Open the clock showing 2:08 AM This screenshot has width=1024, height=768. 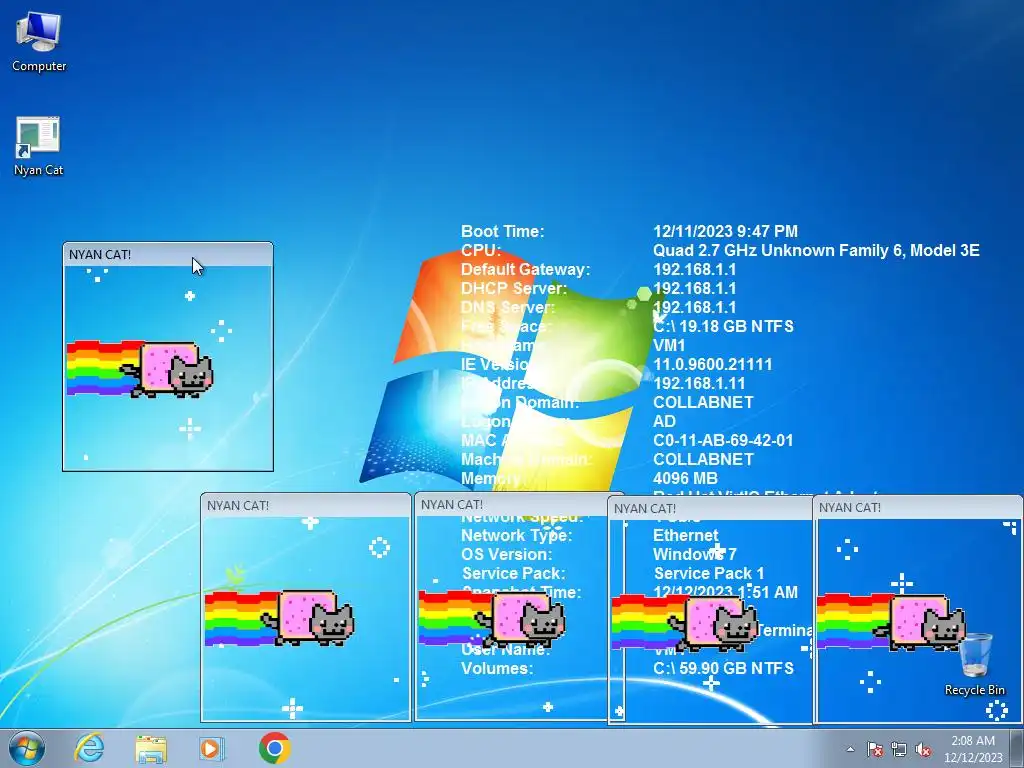coord(973,749)
